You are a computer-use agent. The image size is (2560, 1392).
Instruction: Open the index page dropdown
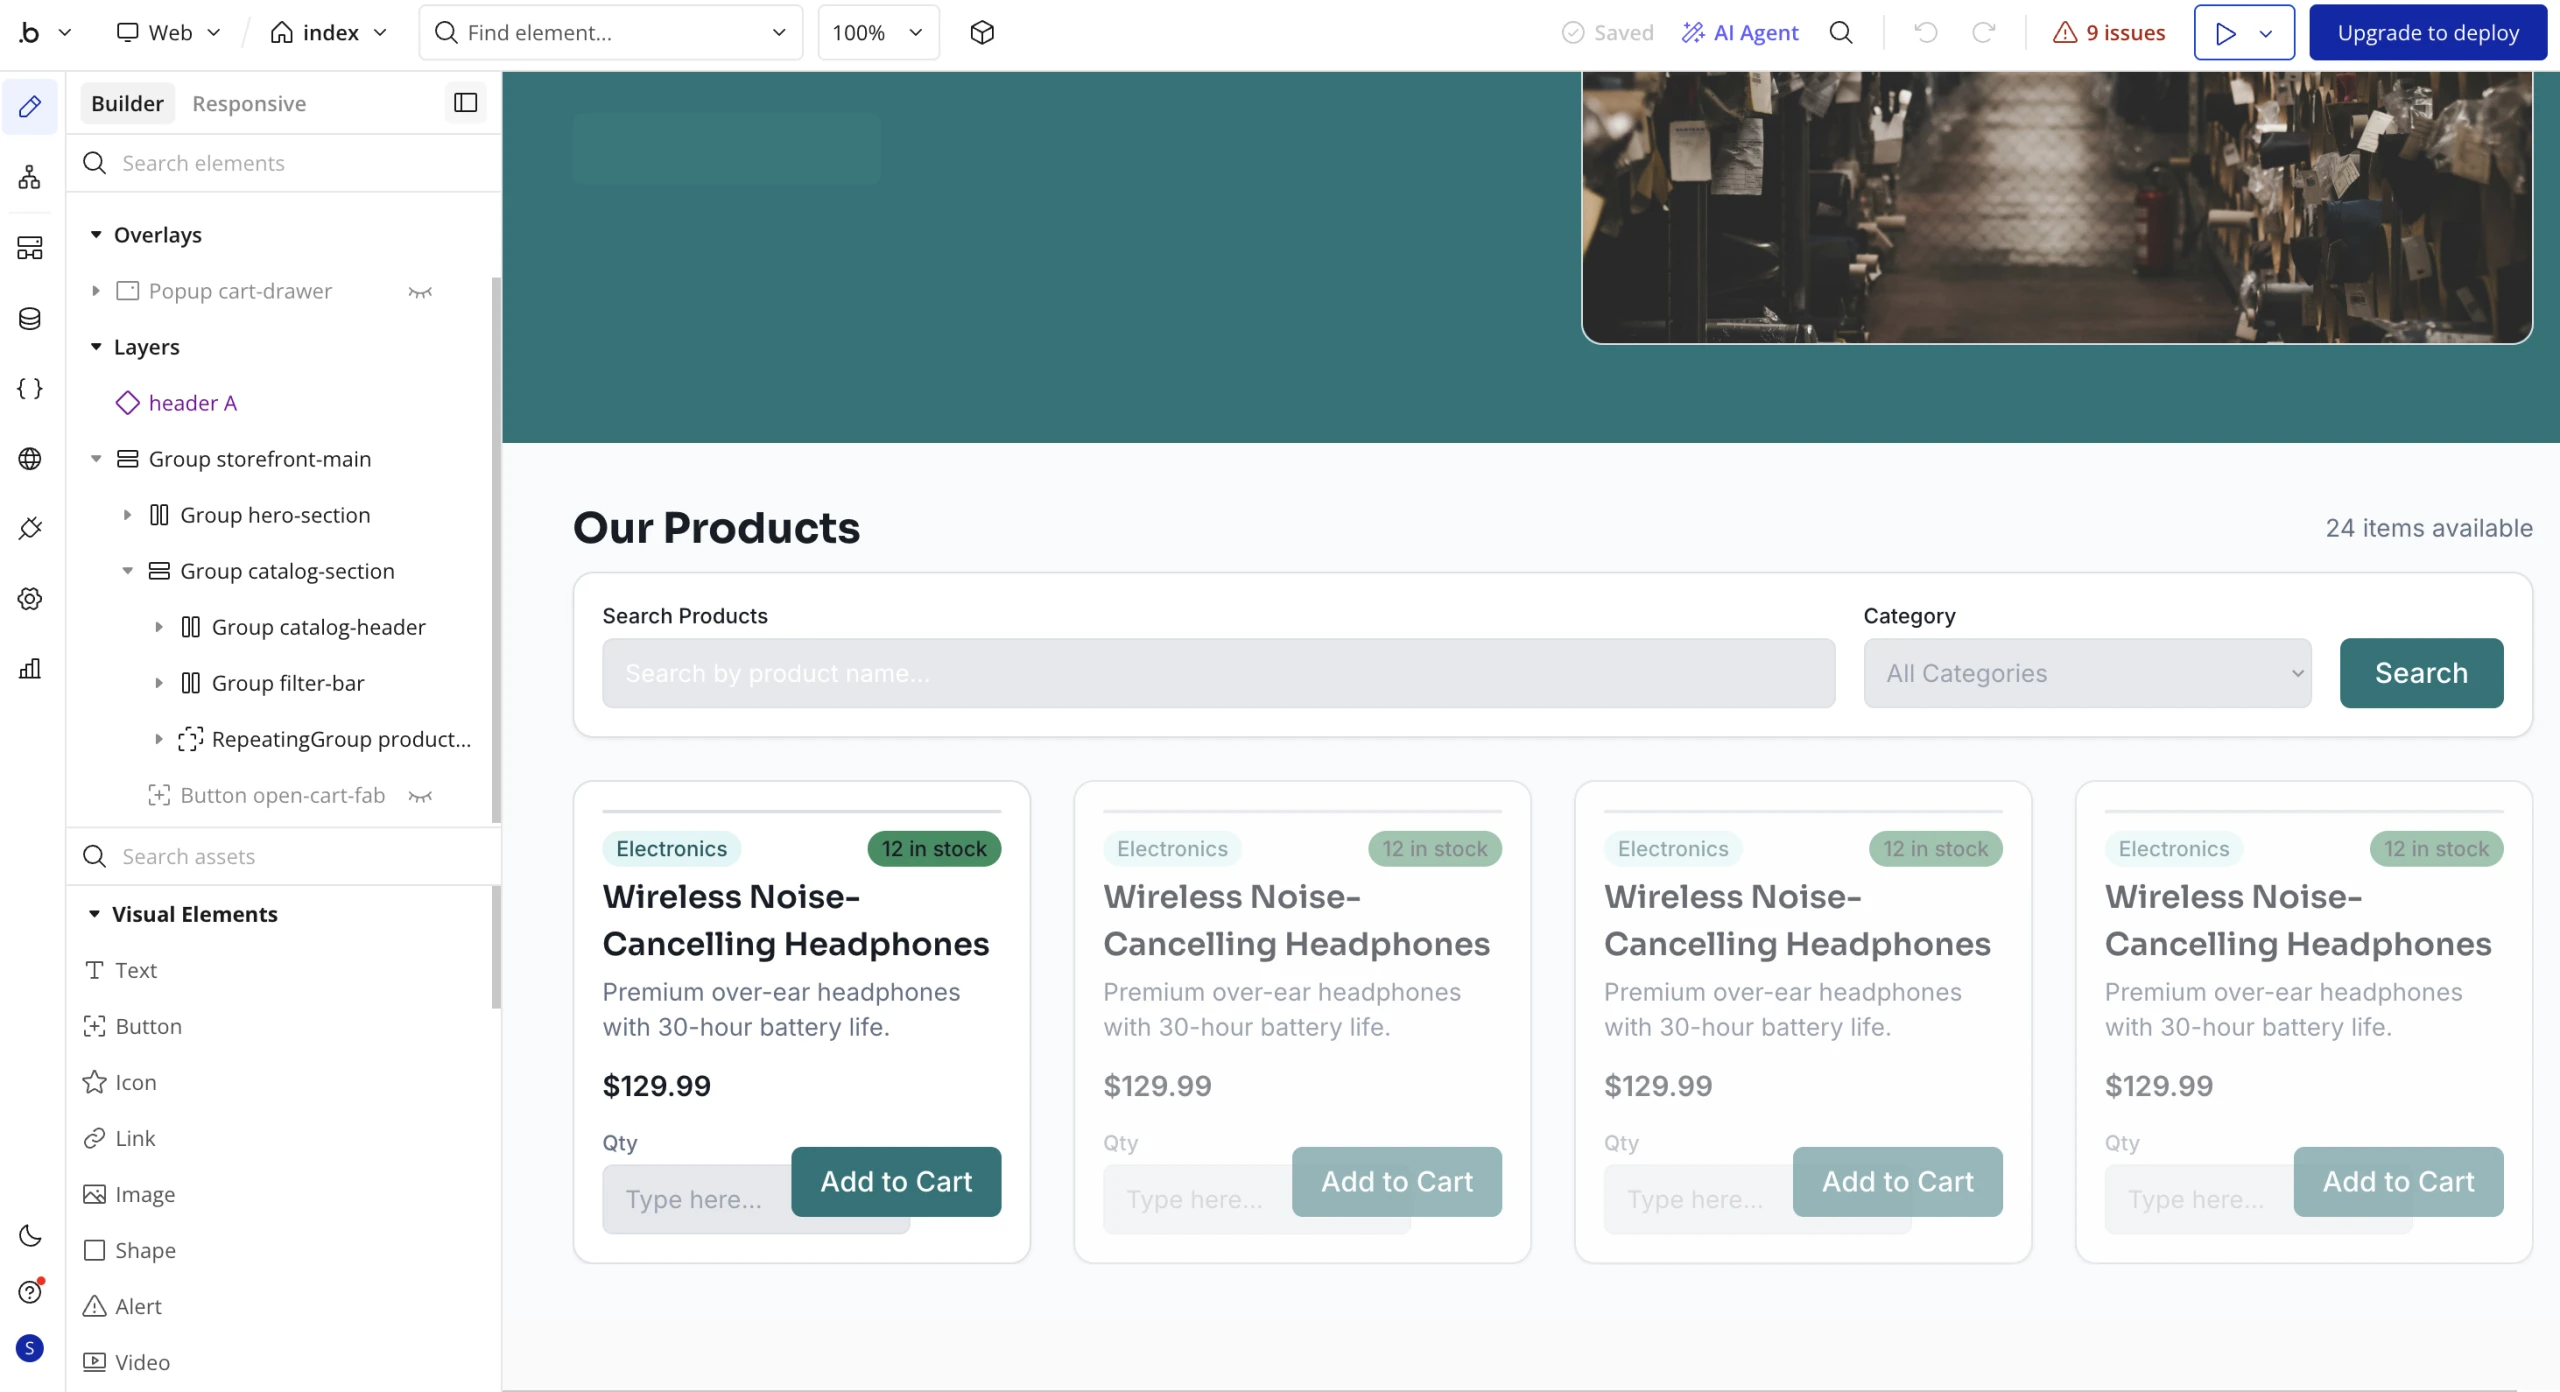pyautogui.click(x=329, y=33)
